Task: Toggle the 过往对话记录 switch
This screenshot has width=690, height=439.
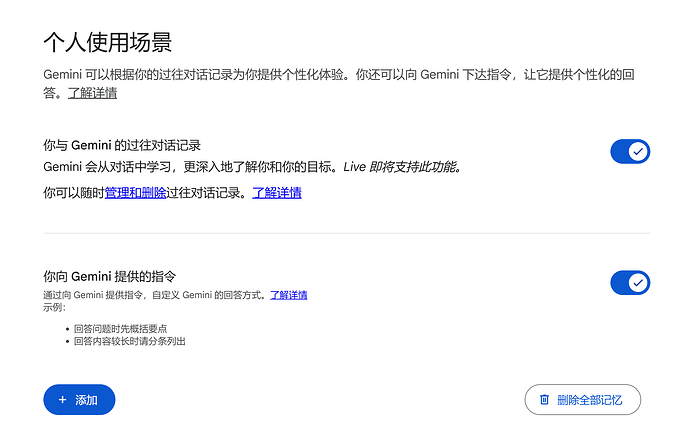Action: (630, 151)
